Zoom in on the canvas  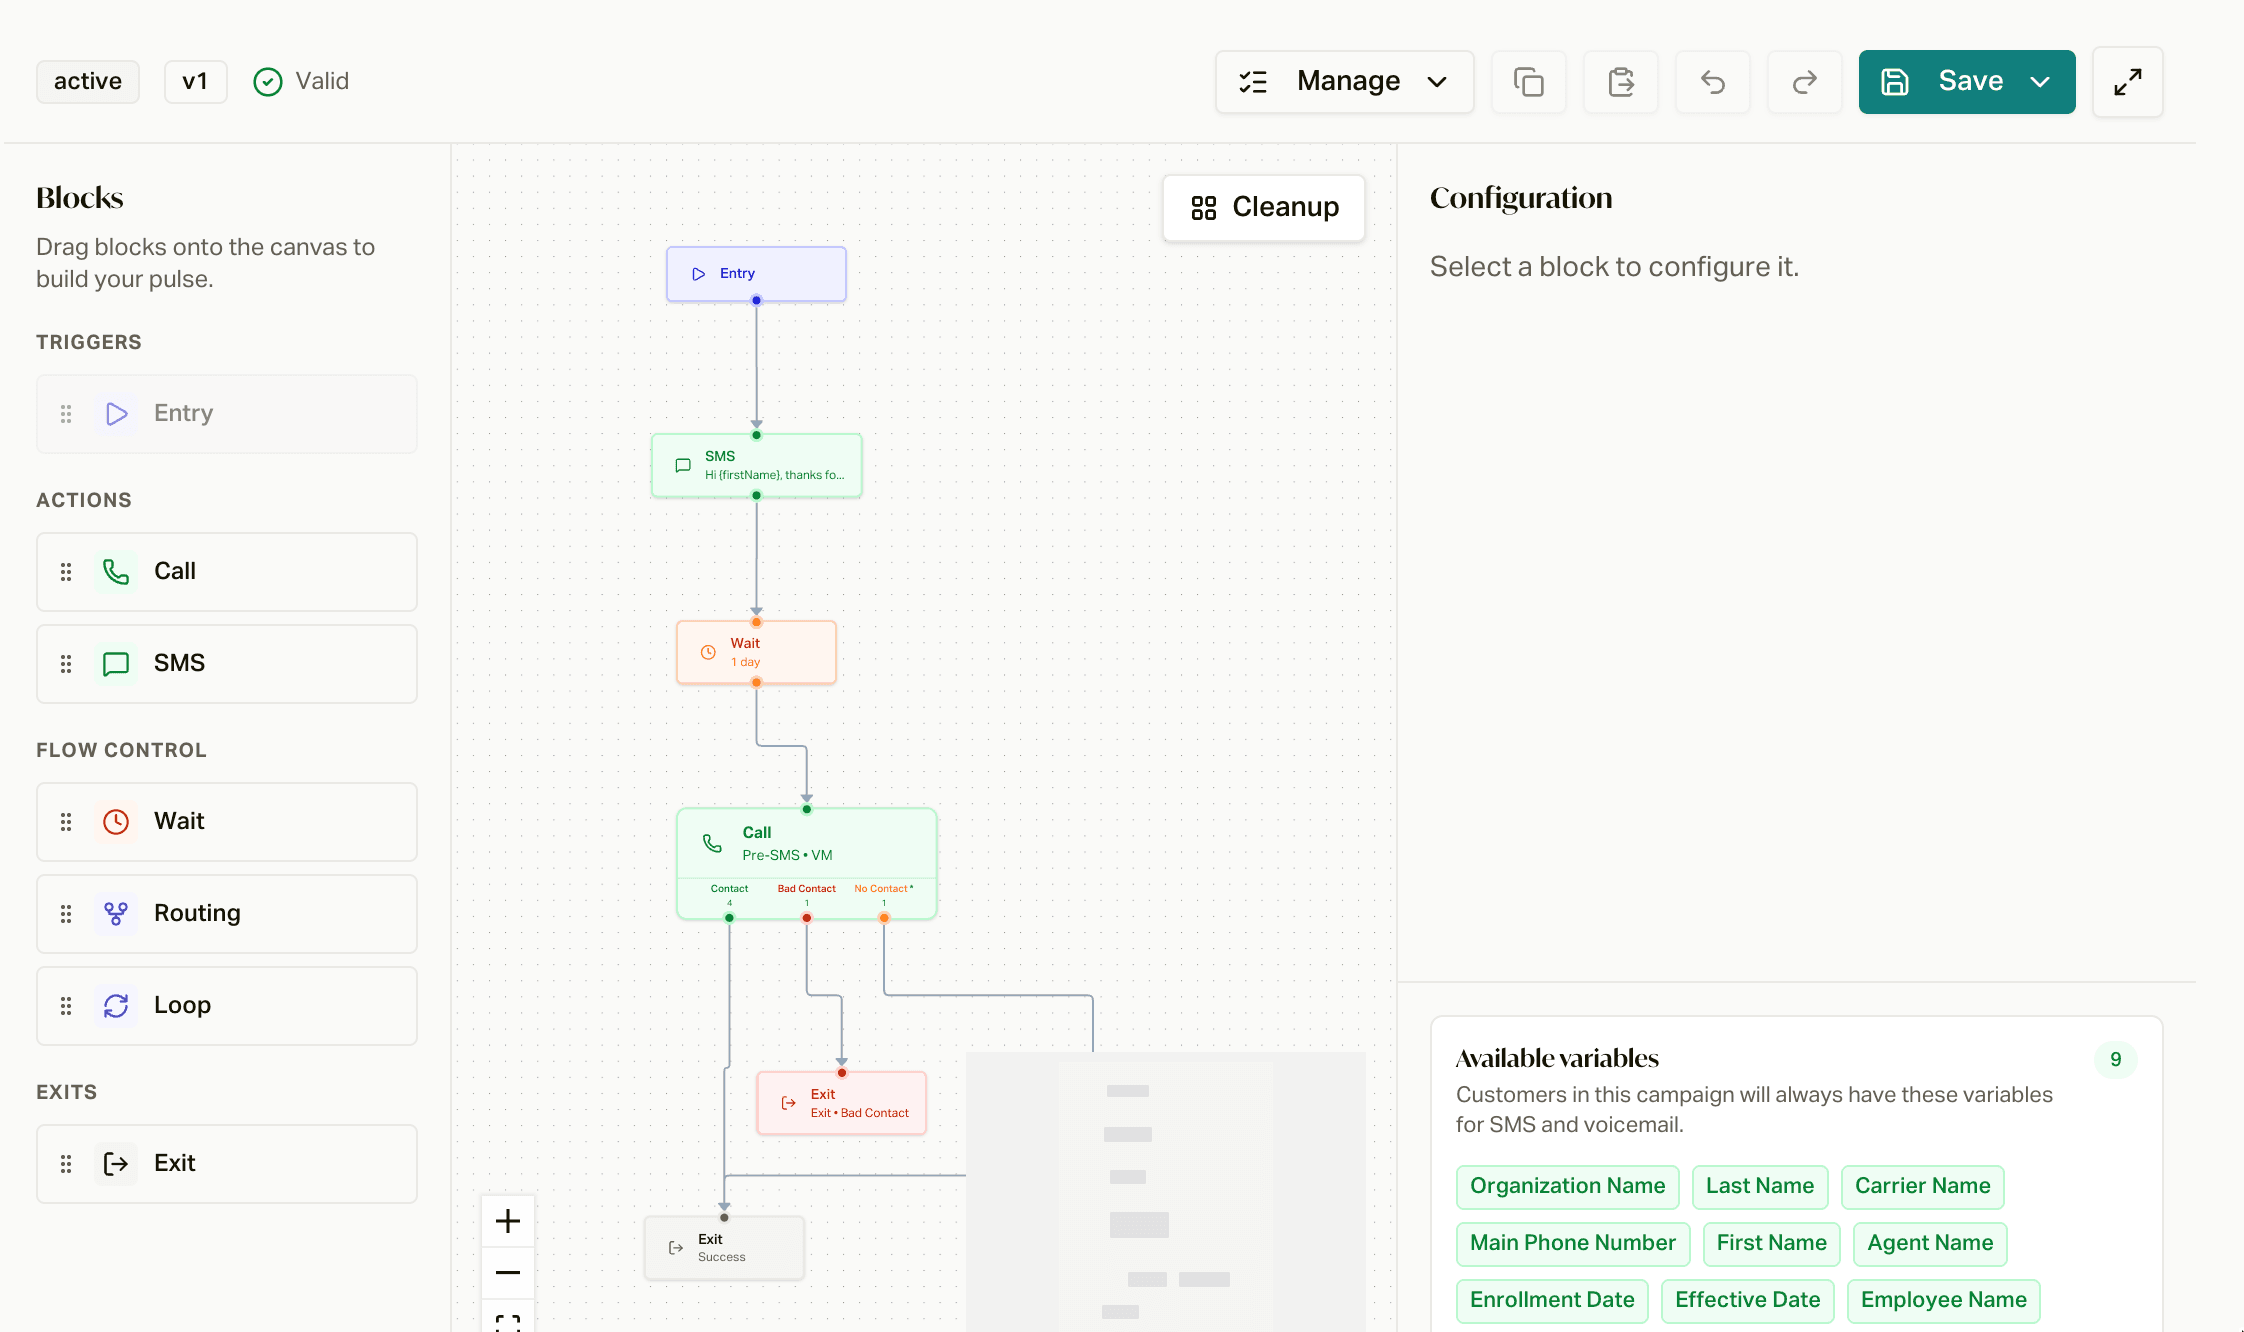508,1221
